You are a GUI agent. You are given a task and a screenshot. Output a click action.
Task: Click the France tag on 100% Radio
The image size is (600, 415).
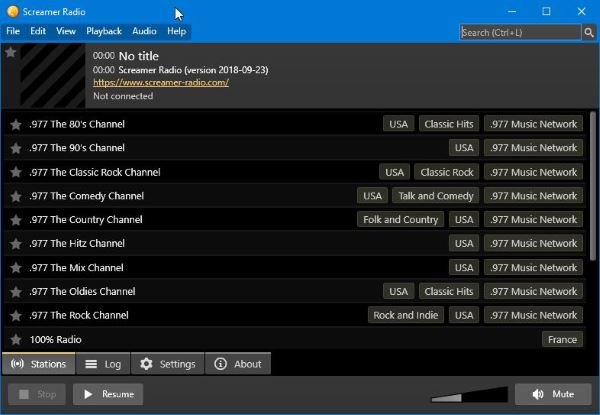[x=562, y=340]
